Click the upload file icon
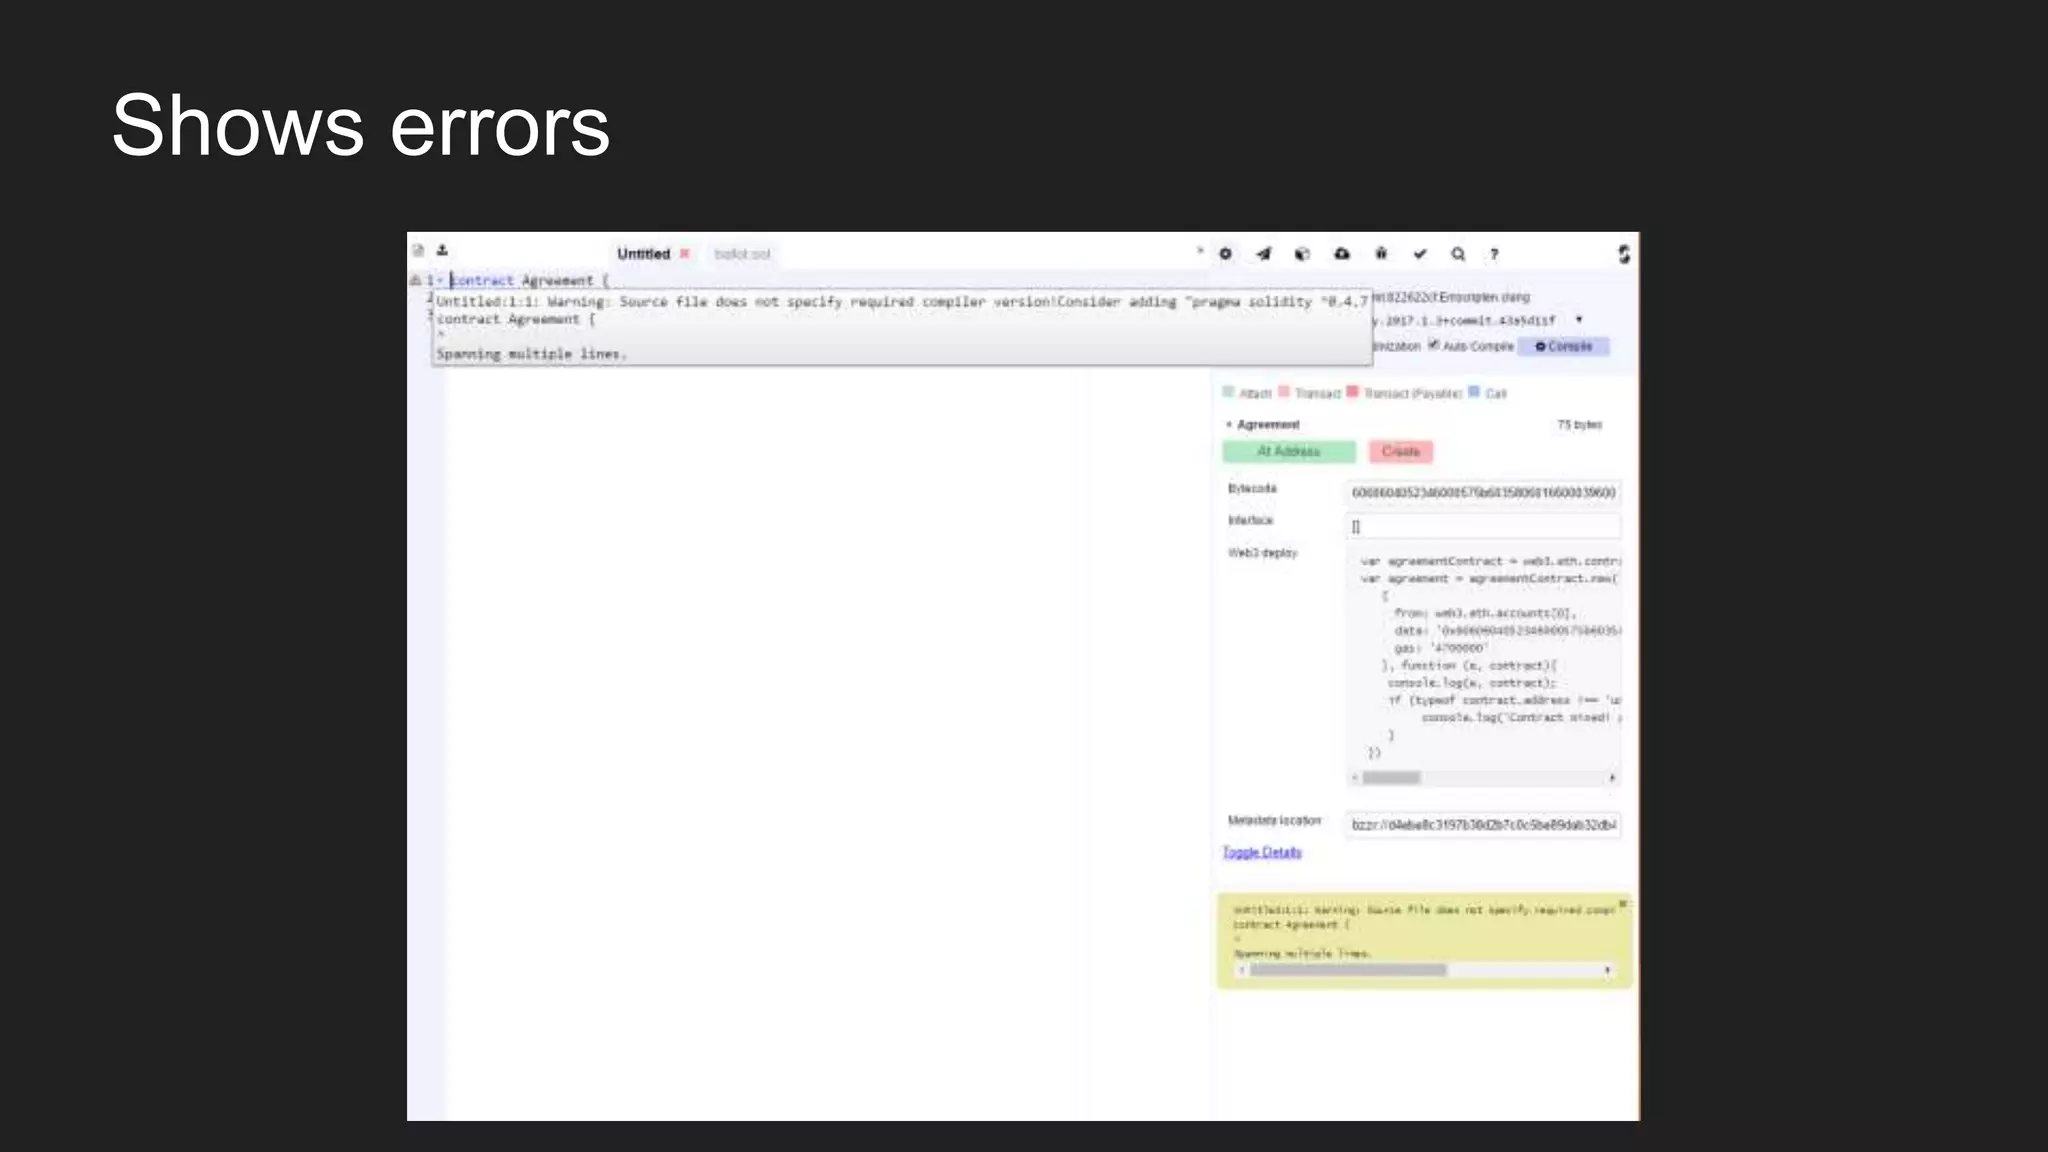 442,250
